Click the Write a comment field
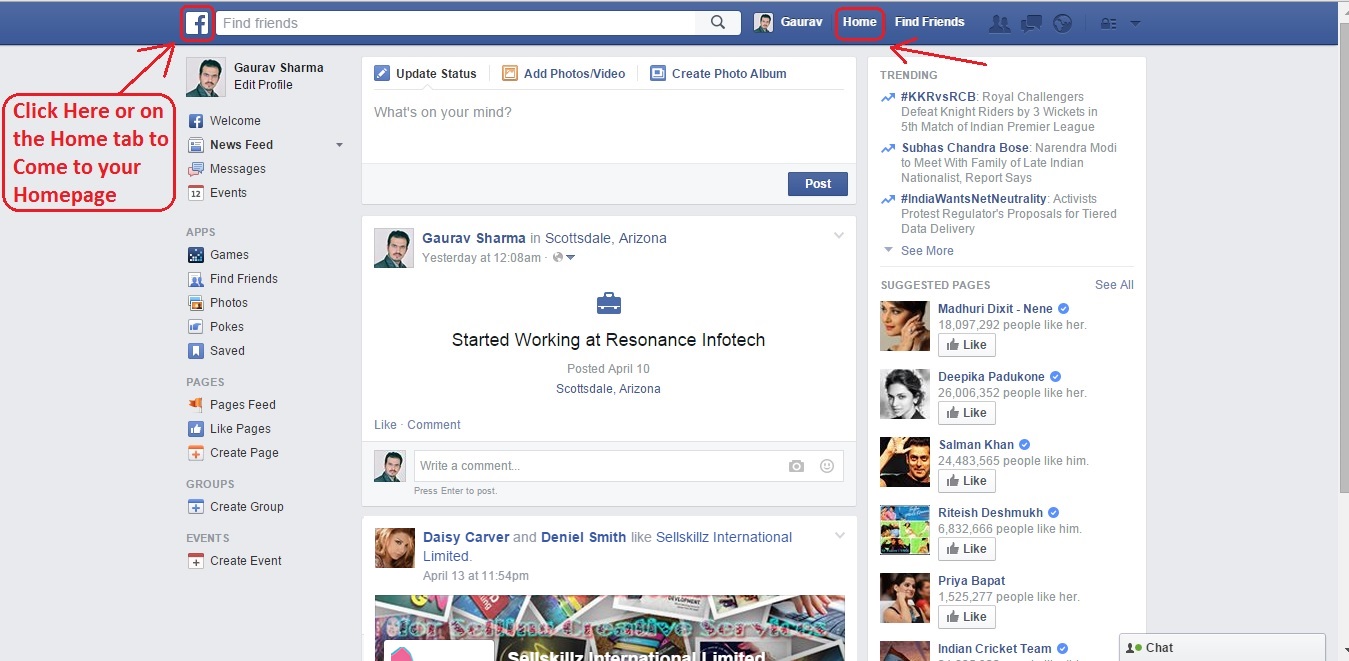 click(x=598, y=466)
